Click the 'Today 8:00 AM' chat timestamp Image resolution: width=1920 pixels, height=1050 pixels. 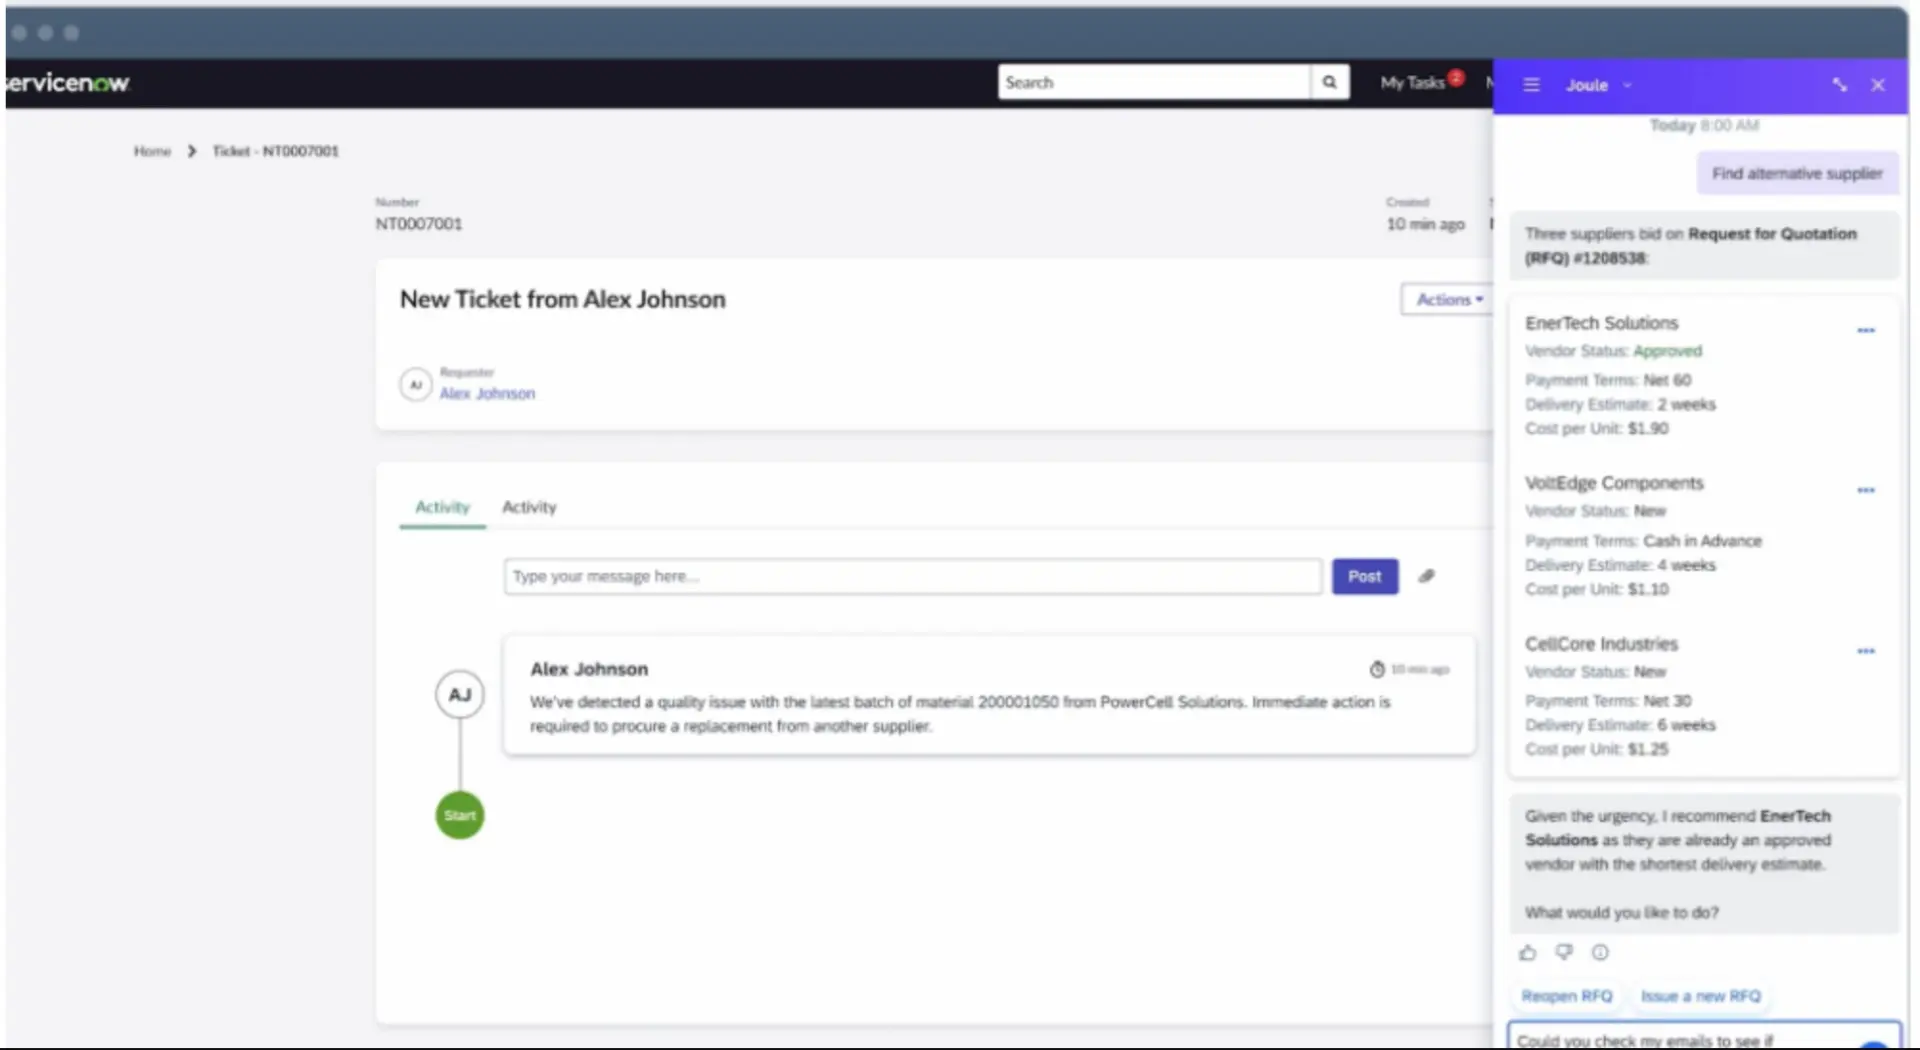pyautogui.click(x=1704, y=125)
